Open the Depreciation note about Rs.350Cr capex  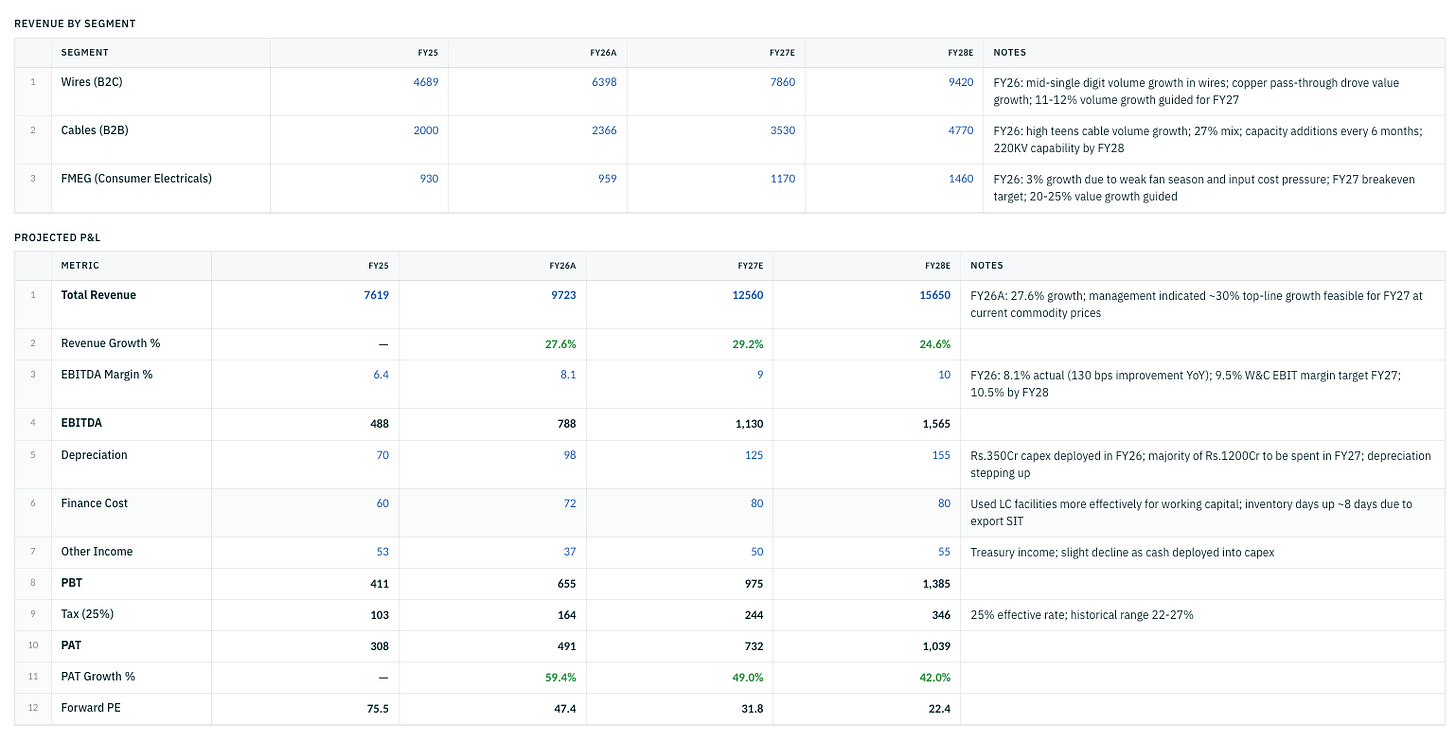tap(1200, 464)
